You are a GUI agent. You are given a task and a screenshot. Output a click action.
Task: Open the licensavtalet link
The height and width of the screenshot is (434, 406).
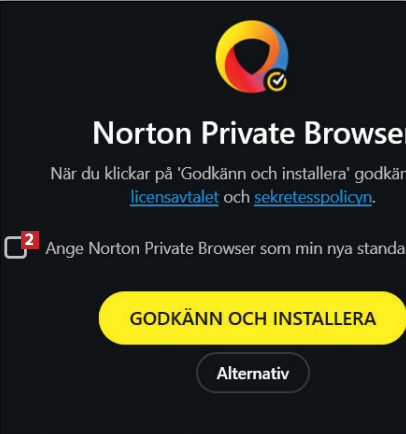click(174, 197)
